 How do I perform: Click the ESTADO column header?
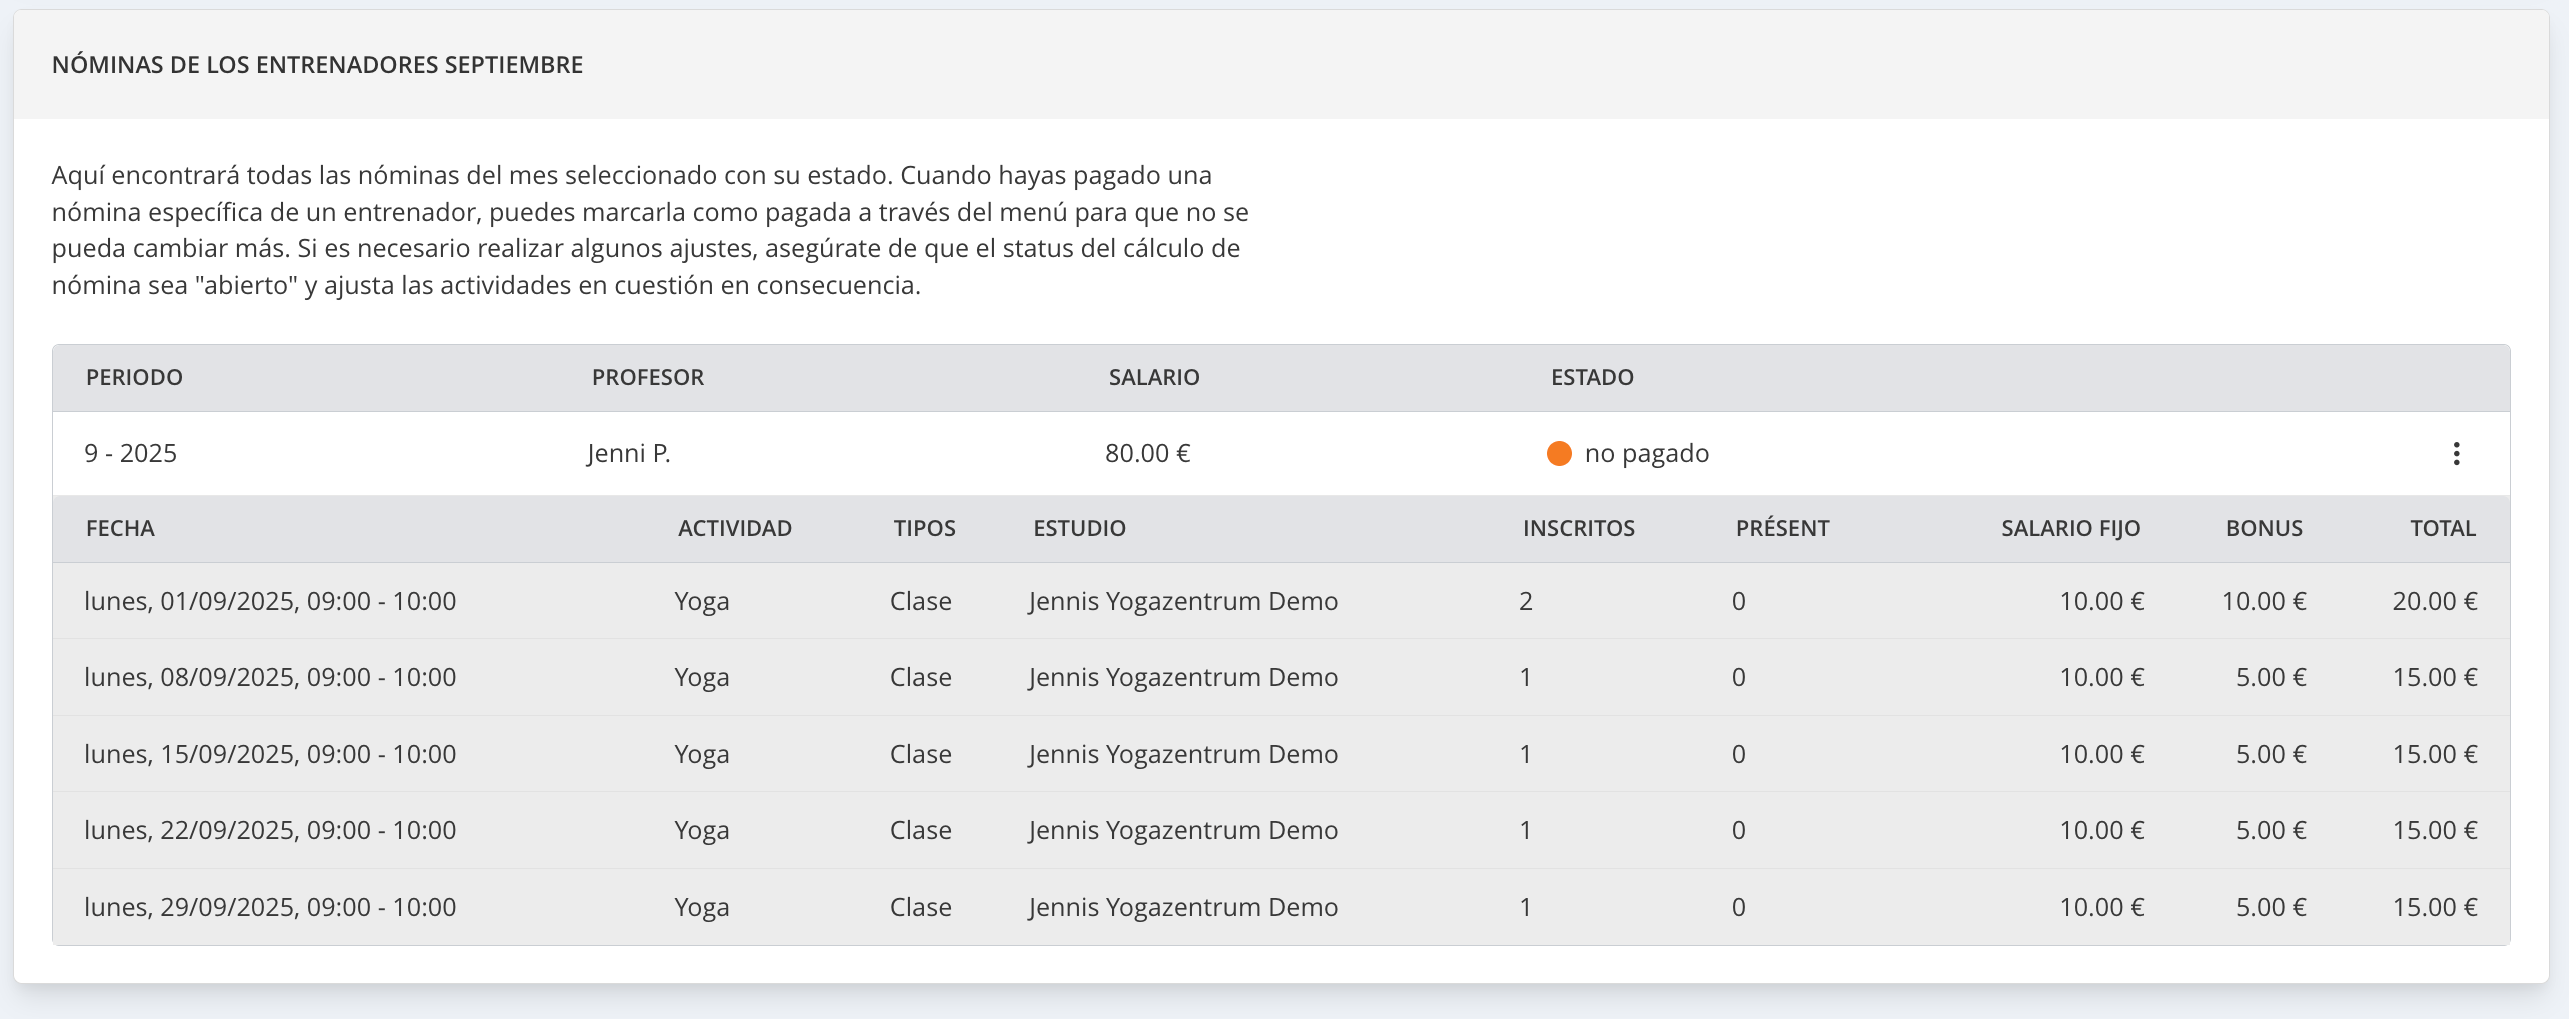(x=1591, y=377)
